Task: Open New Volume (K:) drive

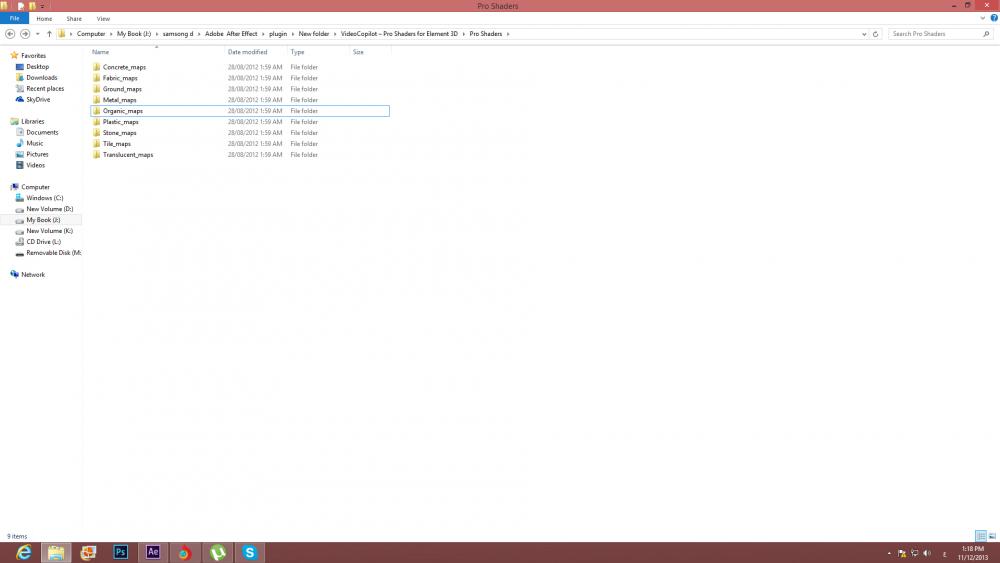Action: (x=49, y=231)
